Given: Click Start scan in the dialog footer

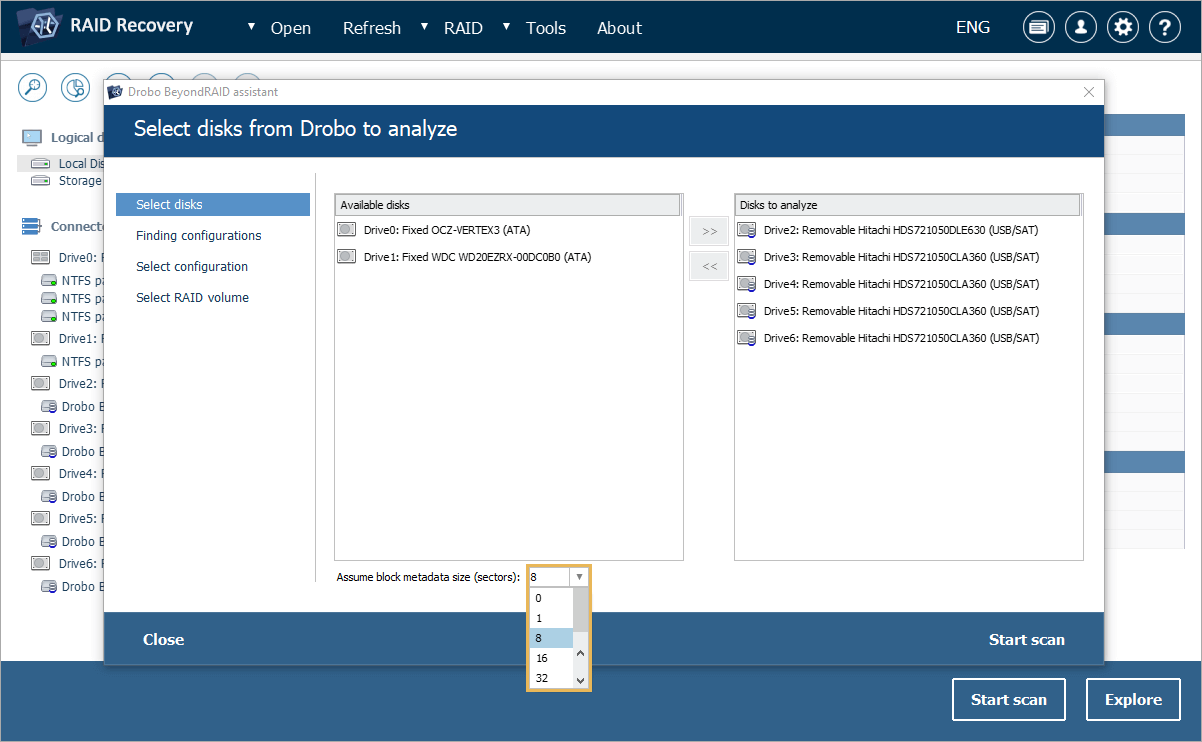Looking at the screenshot, I should [1027, 640].
